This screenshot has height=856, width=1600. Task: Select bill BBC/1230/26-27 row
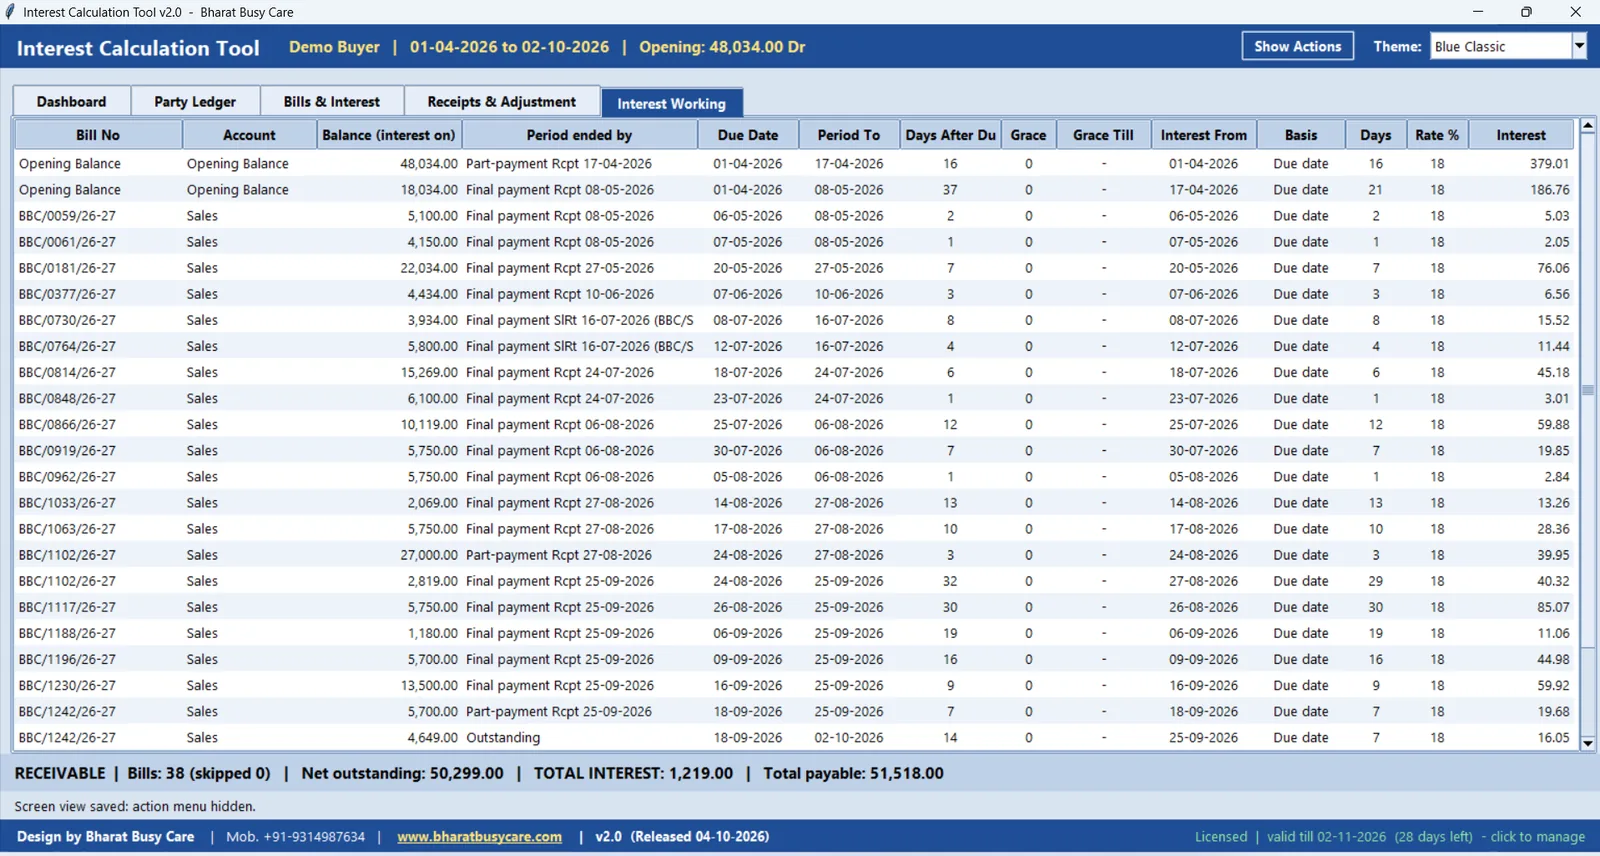(795, 686)
